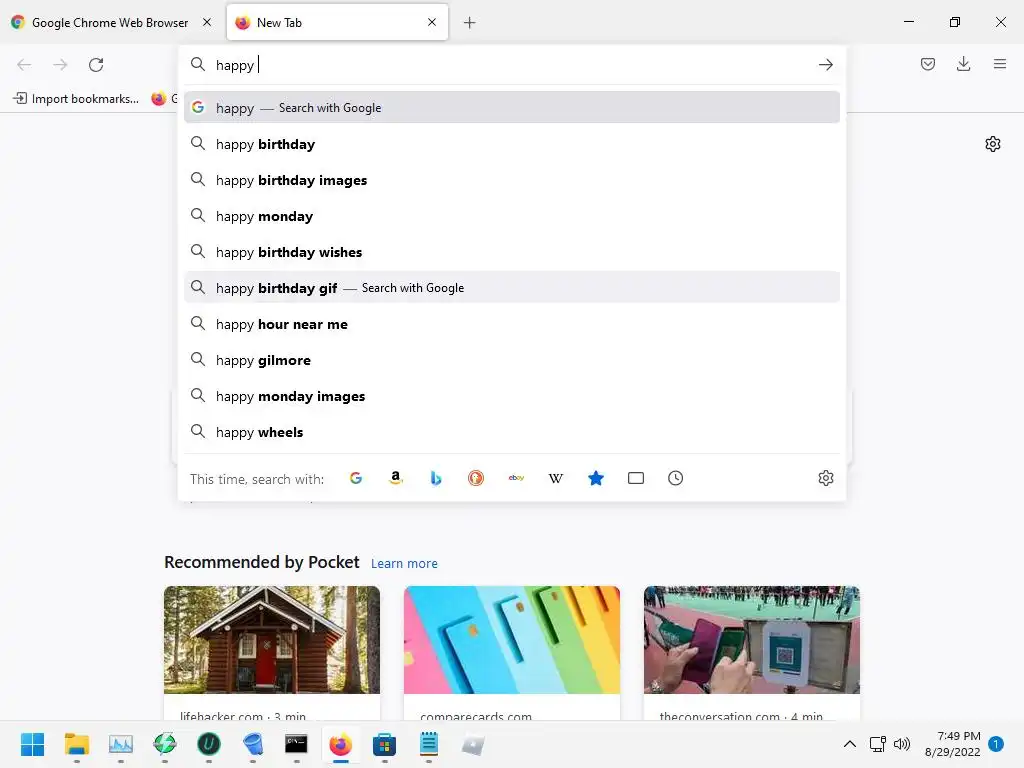The width and height of the screenshot is (1024, 768).
Task: Open the Downloads panel
Action: tap(963, 64)
